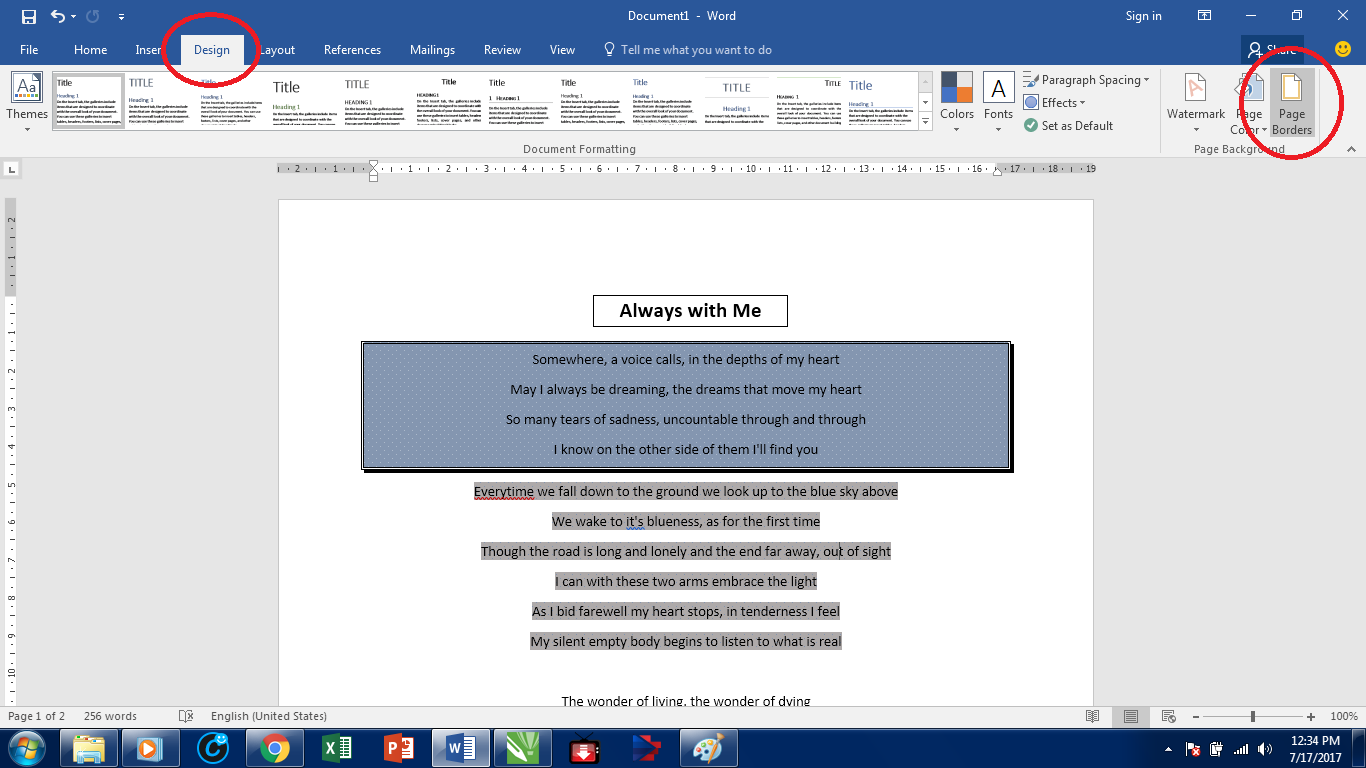This screenshot has height=768, width=1366.
Task: Expand the style set gallery
Action: (x=924, y=120)
